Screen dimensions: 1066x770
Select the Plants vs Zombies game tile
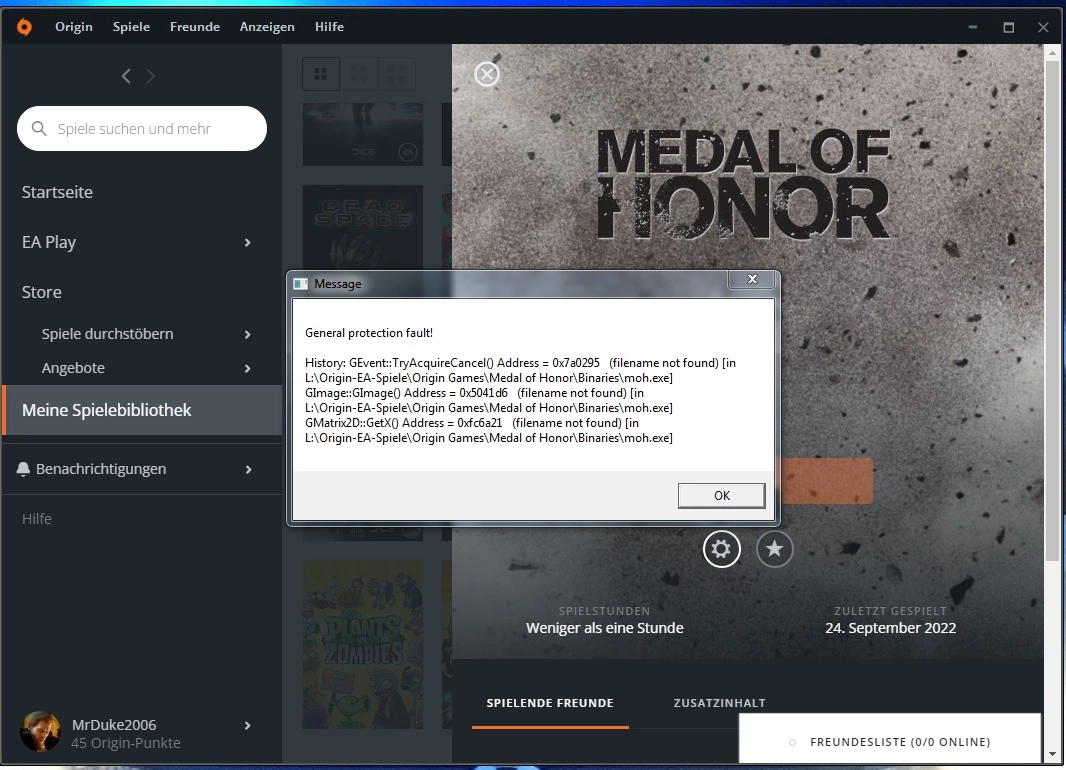click(x=363, y=644)
